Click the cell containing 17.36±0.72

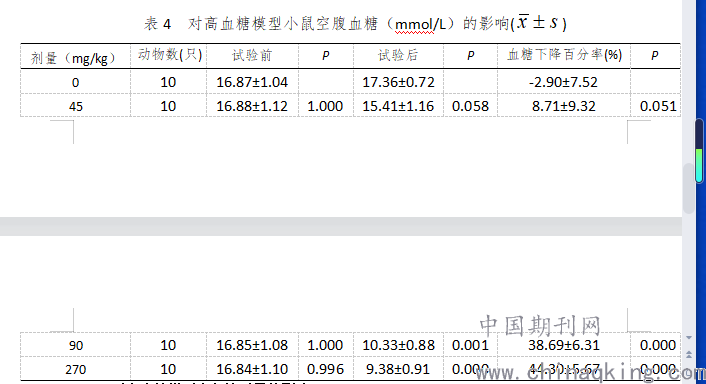pyautogui.click(x=398, y=82)
